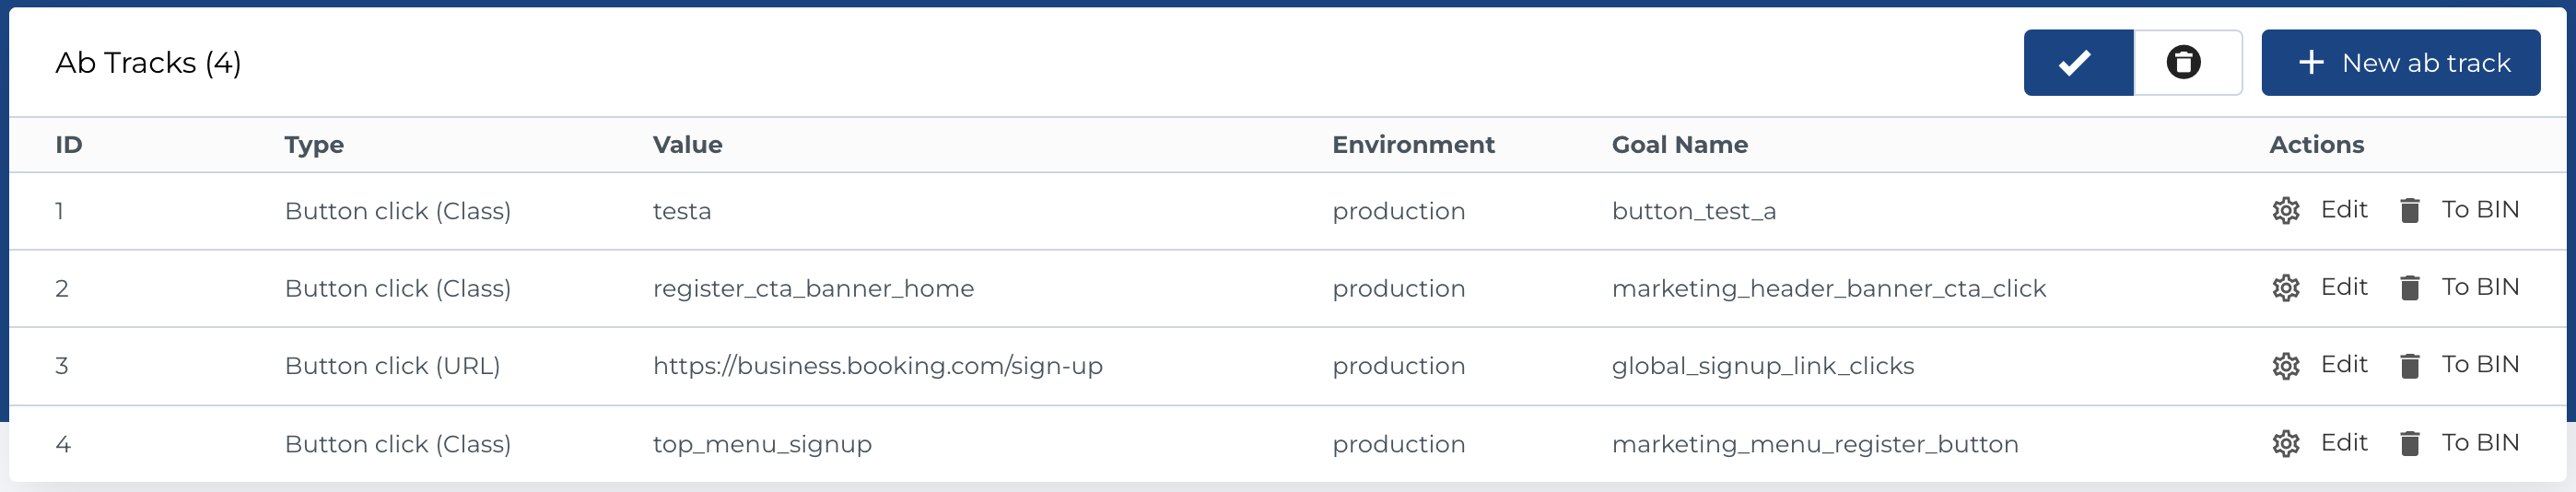Select the https://business.booking.com/sign-up value

click(877, 366)
